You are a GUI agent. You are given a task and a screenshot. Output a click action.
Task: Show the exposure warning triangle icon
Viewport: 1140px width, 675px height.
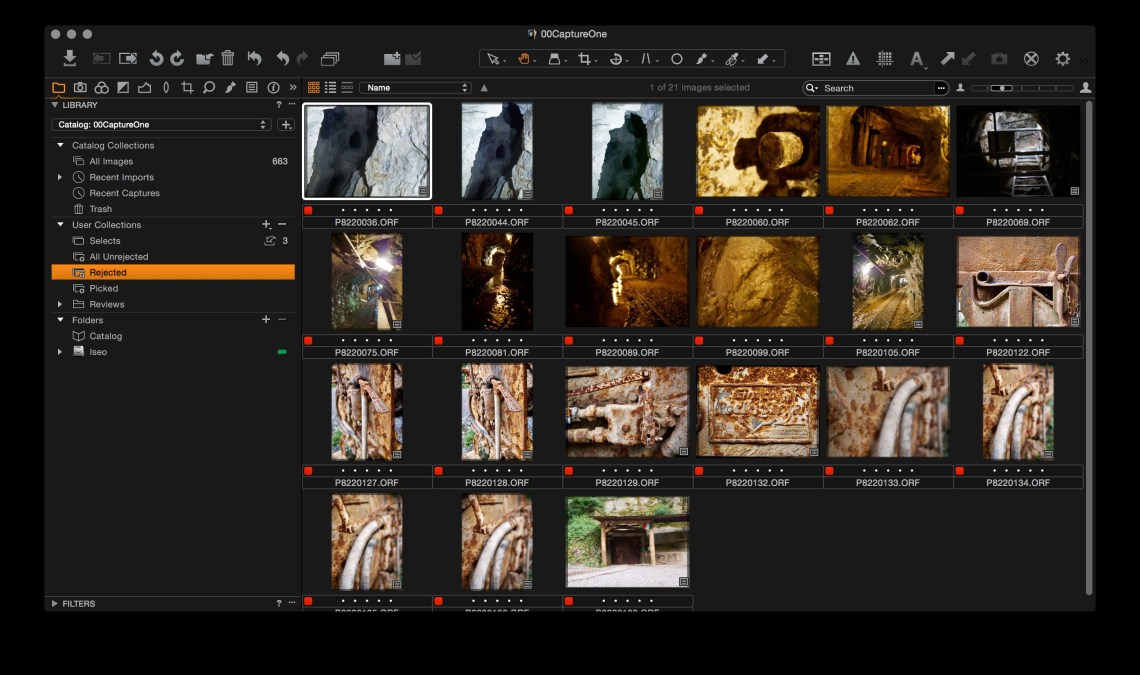point(853,59)
